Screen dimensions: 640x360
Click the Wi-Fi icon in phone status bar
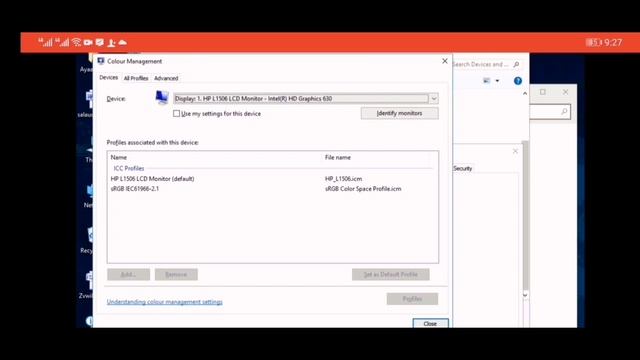tap(76, 42)
